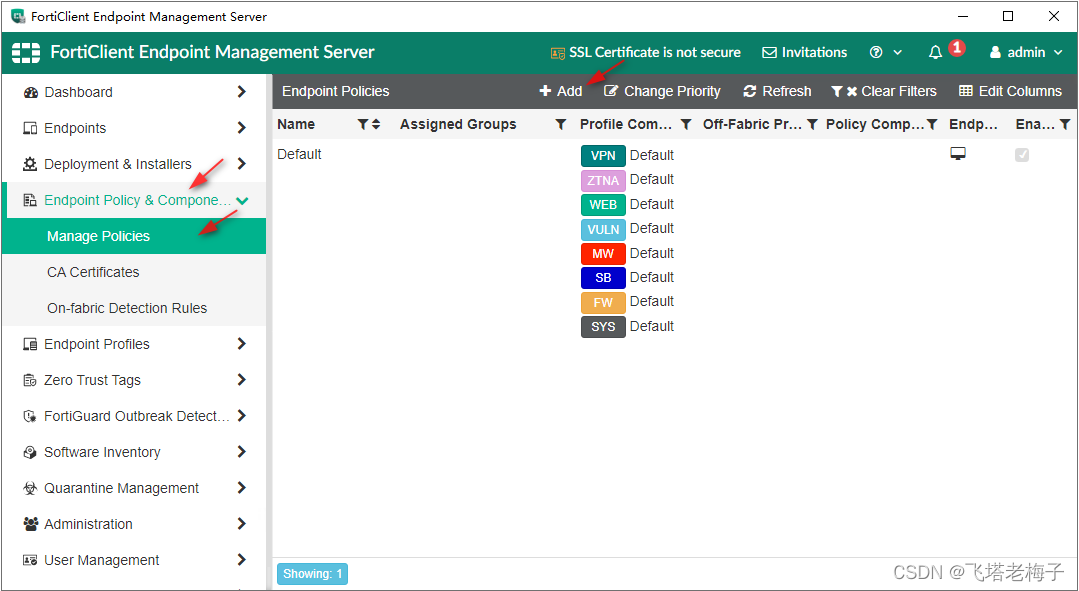1079x591 pixels.
Task: Filter the Name column
Action: click(363, 125)
